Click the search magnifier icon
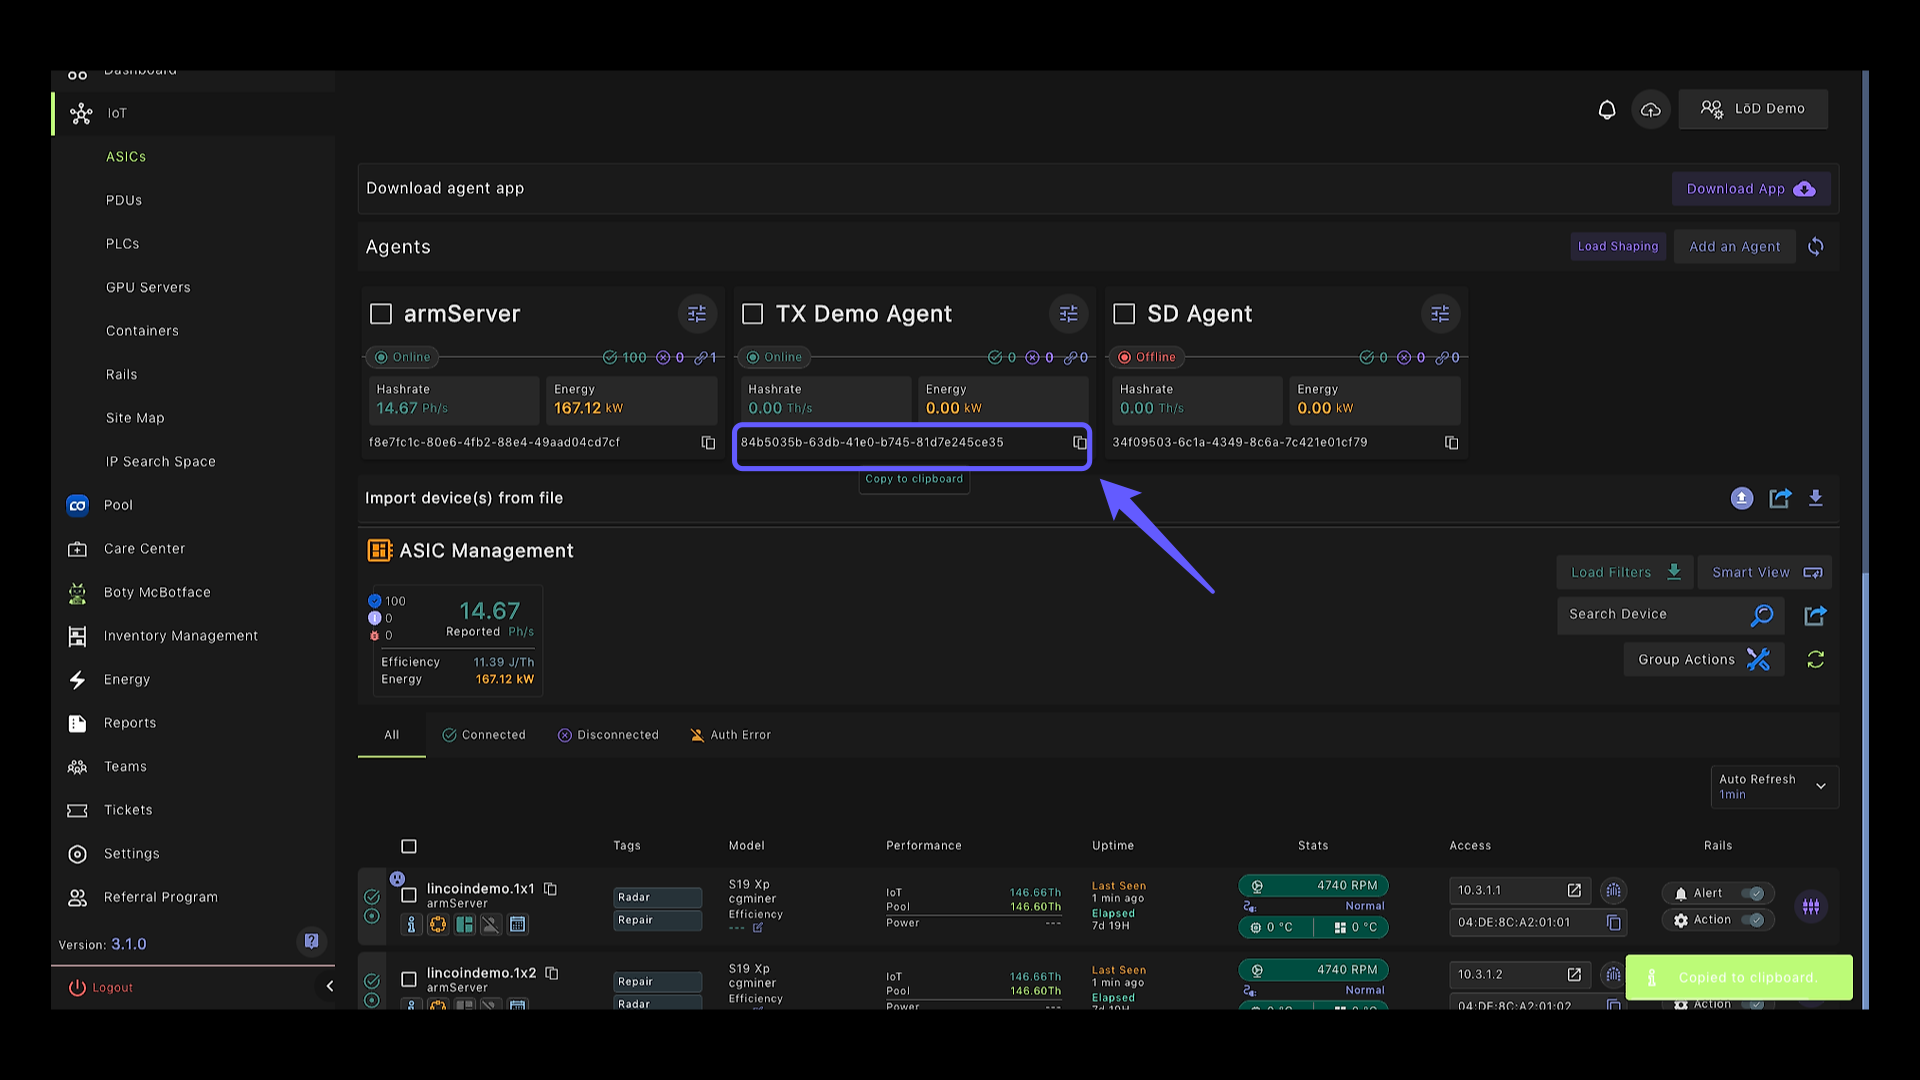This screenshot has height=1080, width=1920. point(1762,615)
